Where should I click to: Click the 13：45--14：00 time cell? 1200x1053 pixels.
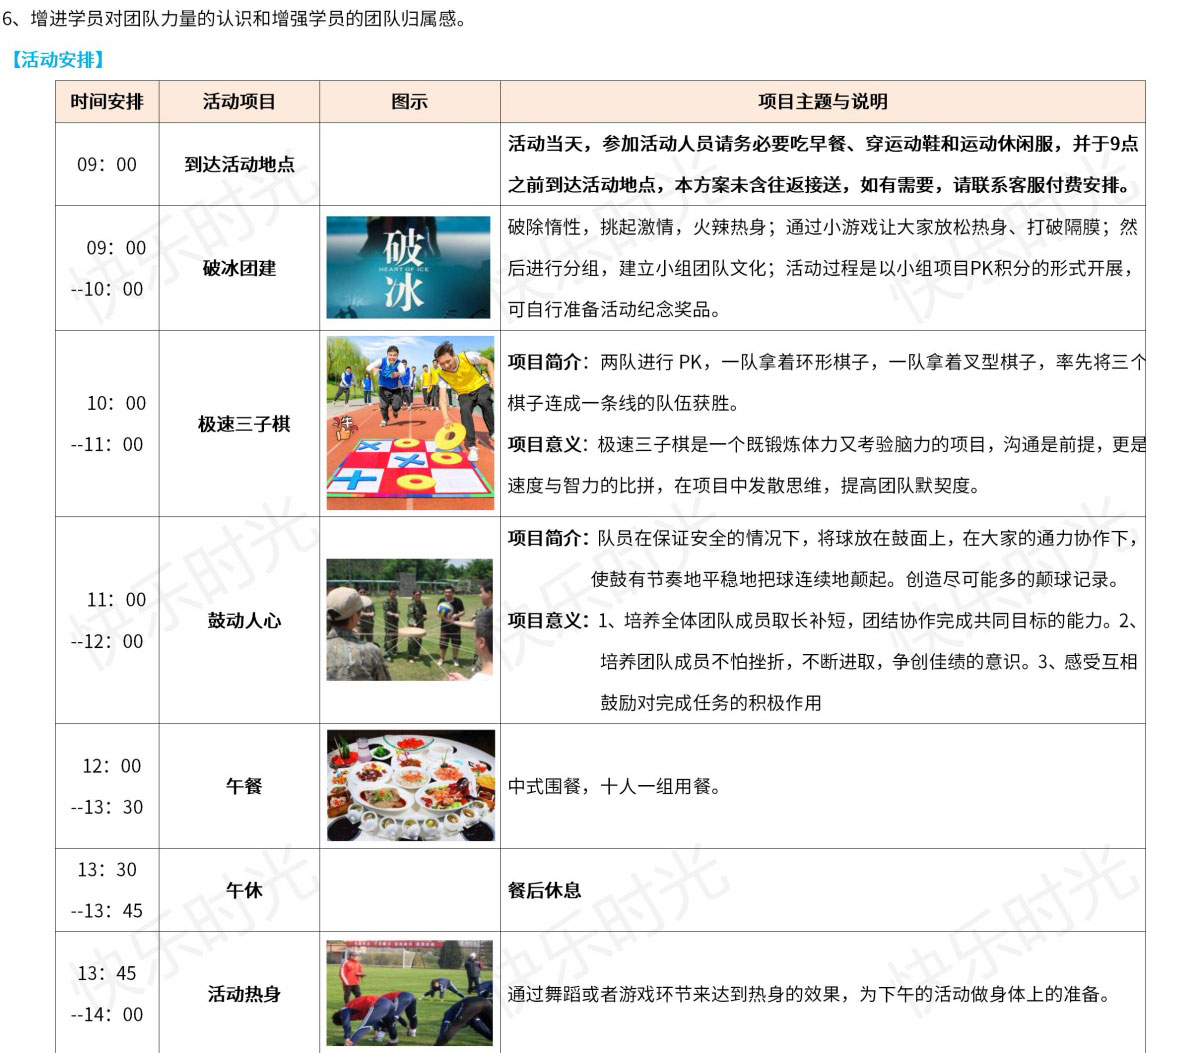click(107, 993)
